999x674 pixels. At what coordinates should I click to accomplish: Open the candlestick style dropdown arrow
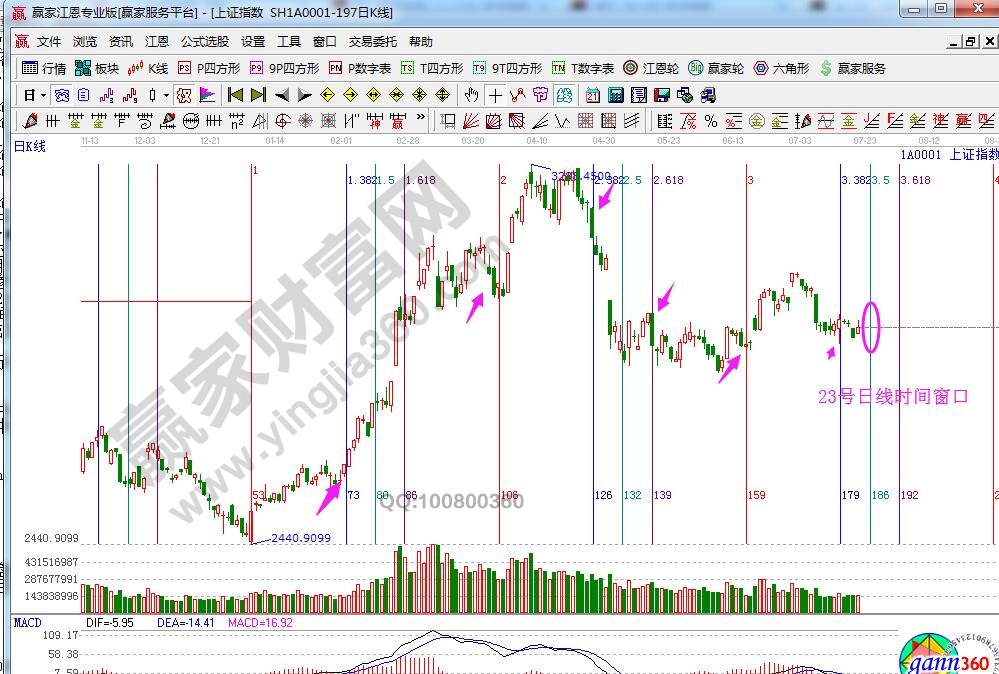pyautogui.click(x=166, y=95)
